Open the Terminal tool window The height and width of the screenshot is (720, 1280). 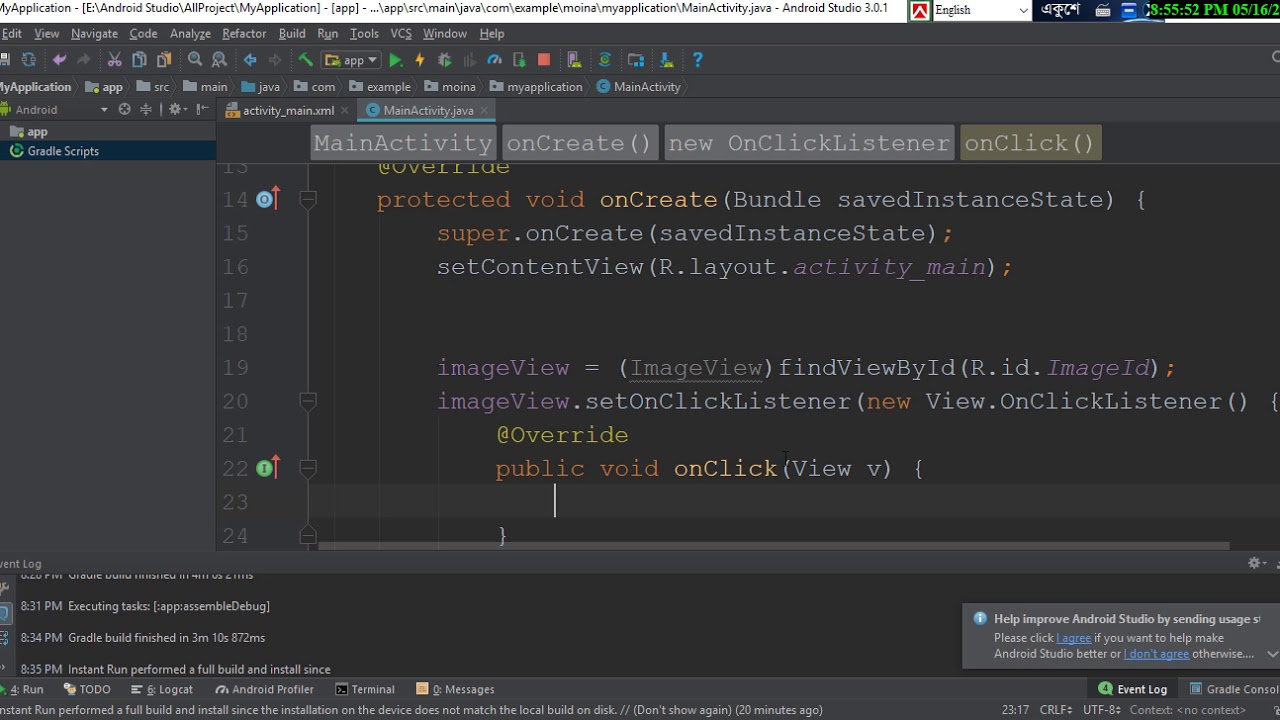click(365, 689)
